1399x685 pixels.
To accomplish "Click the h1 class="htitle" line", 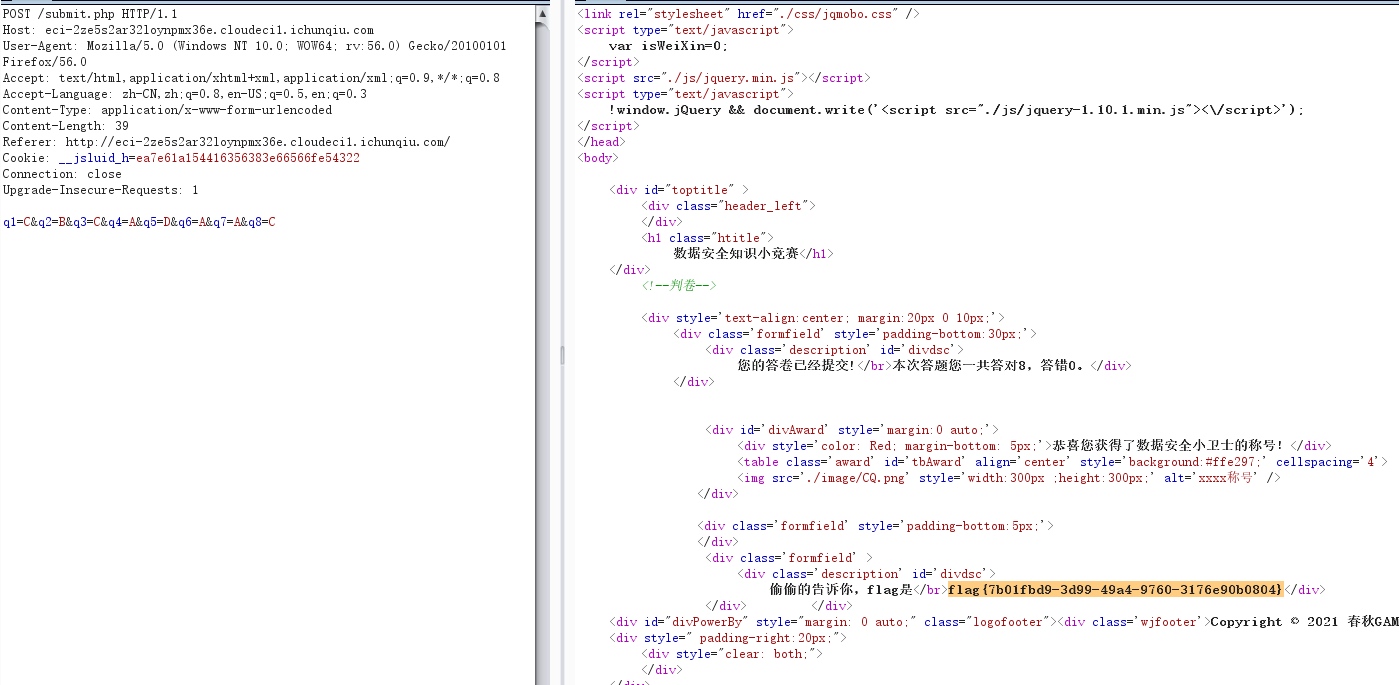I will click(x=708, y=238).
